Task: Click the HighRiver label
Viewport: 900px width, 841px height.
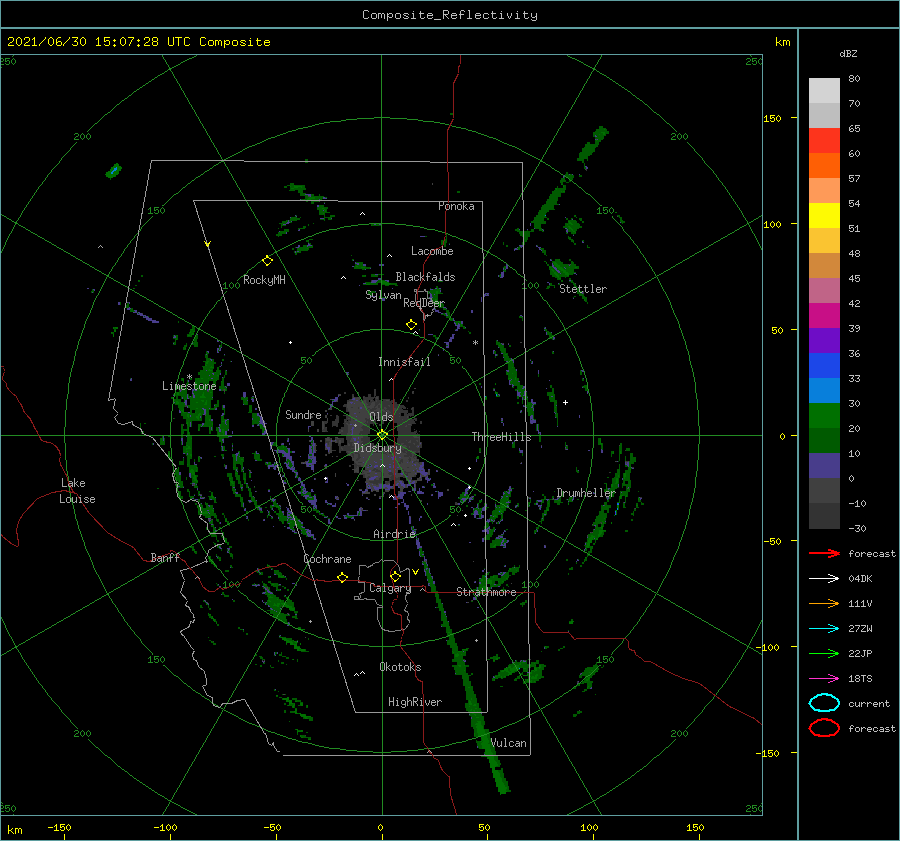Action: click(415, 702)
